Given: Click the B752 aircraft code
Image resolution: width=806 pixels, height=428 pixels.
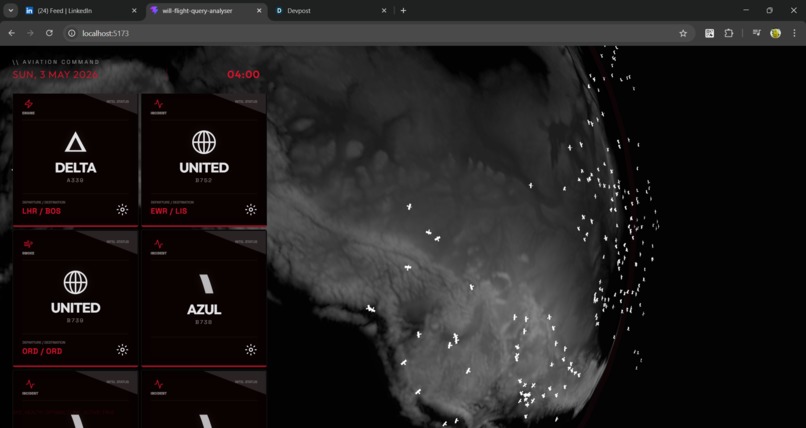Looking at the screenshot, I should (x=204, y=180).
